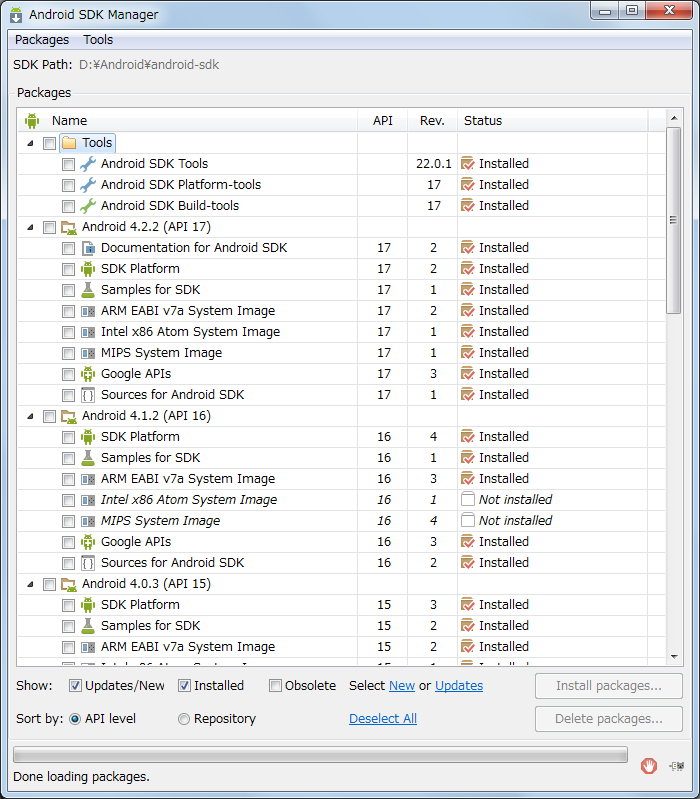
Task: Collapse the Android 4.2.2 (API 17) group
Action: (30, 227)
